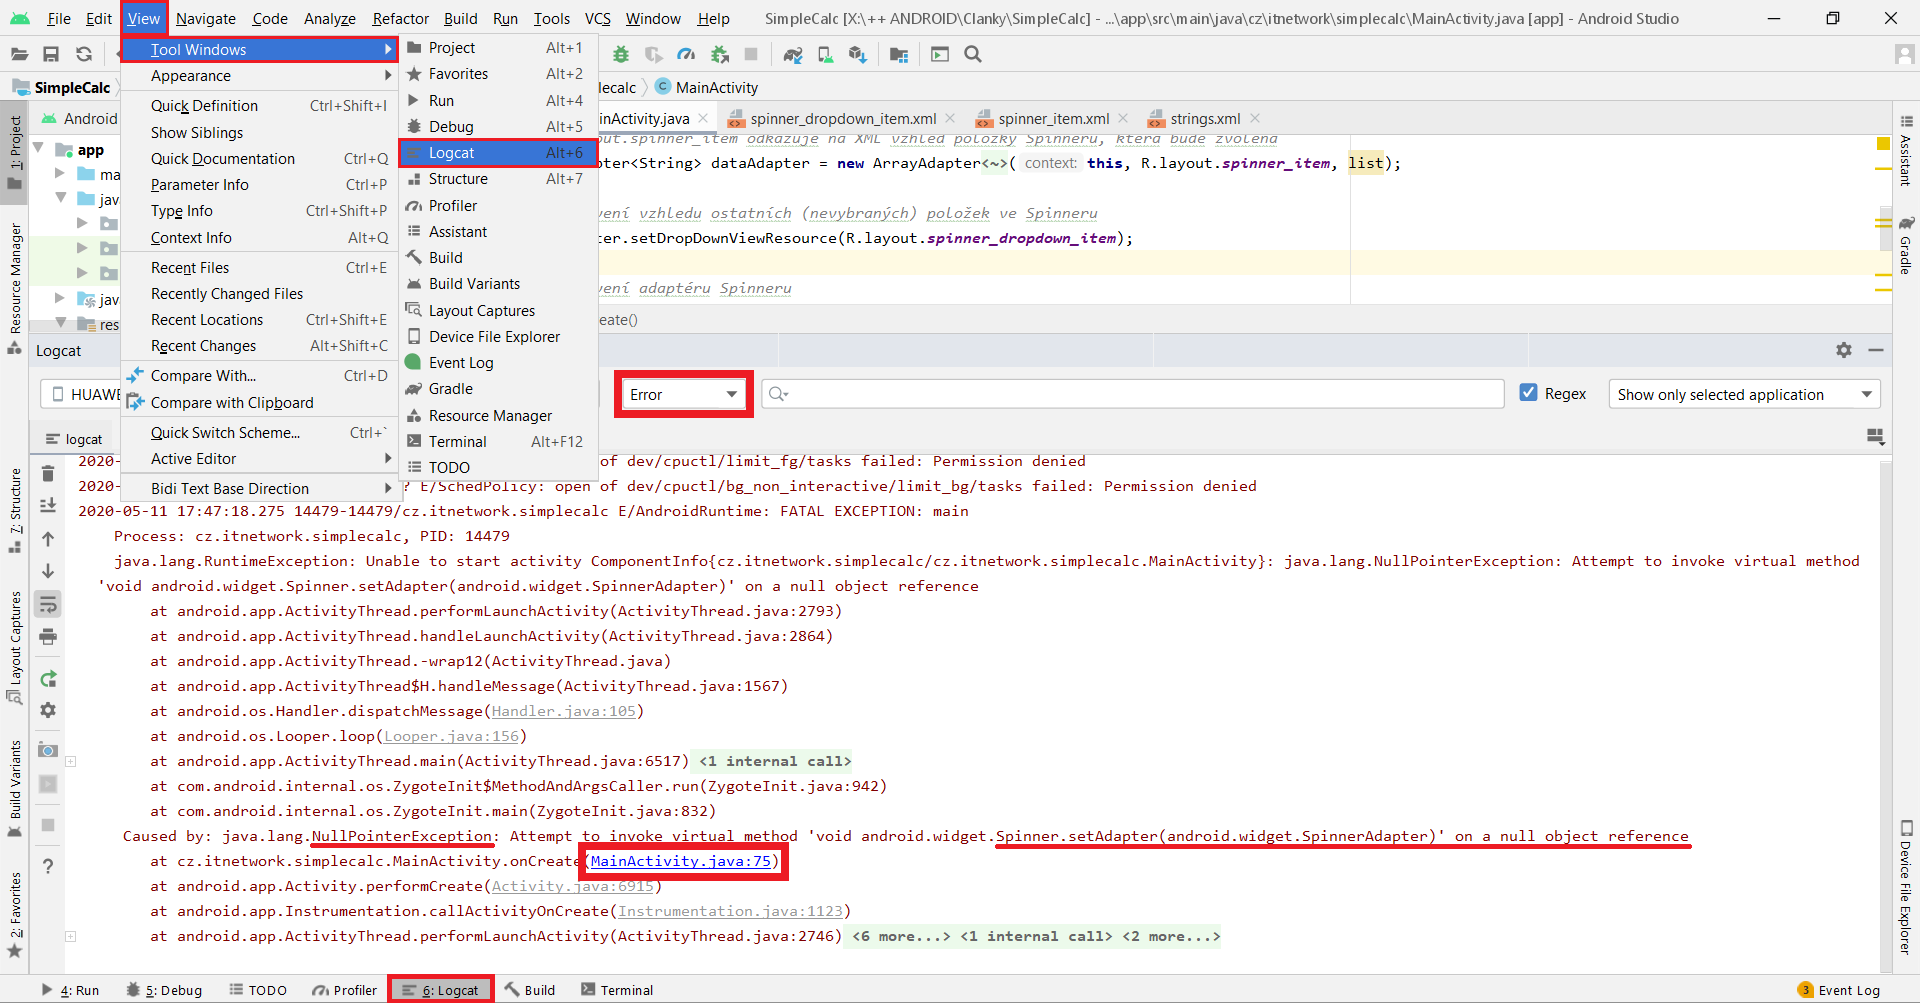Expand Active Editor submenu
The image size is (1920, 1003).
point(260,459)
